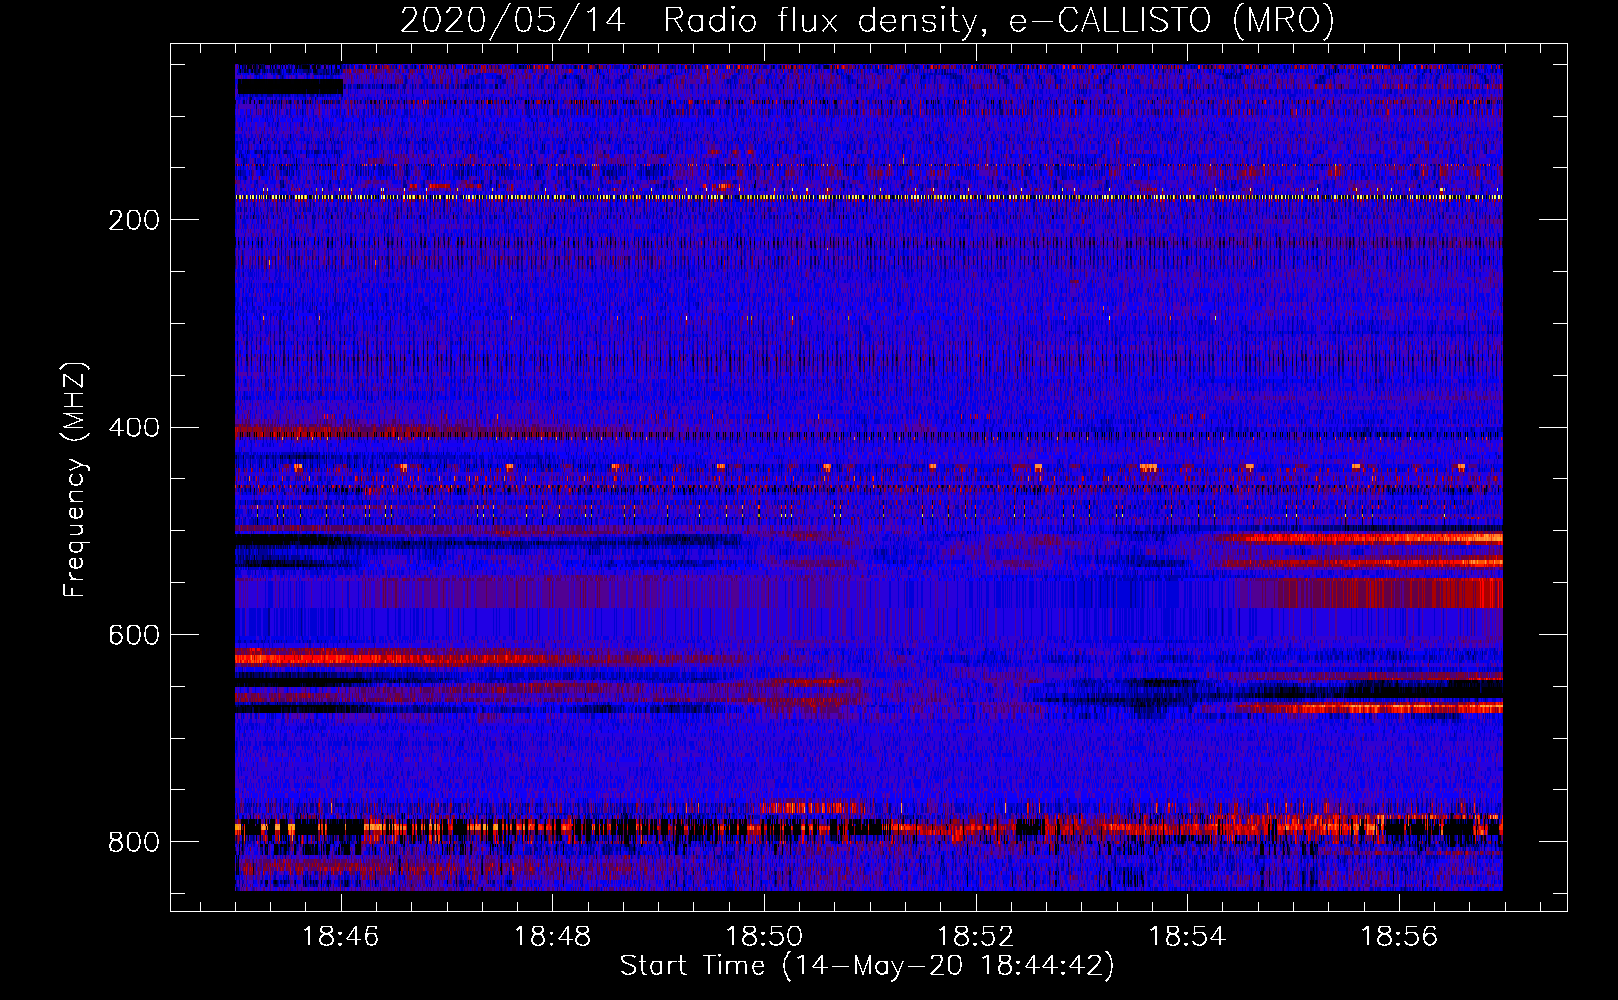Click the 400 frequency tick label

coord(134,428)
